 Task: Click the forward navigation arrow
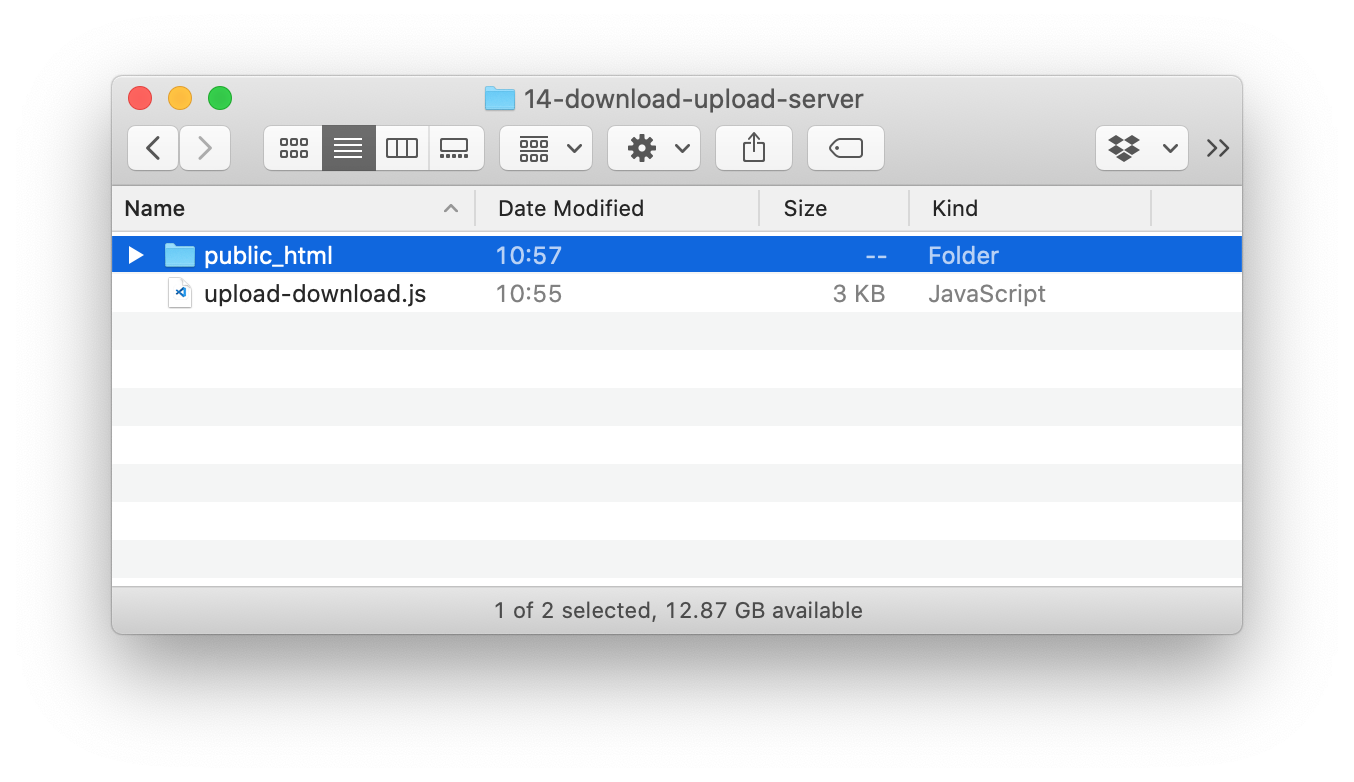(205, 148)
